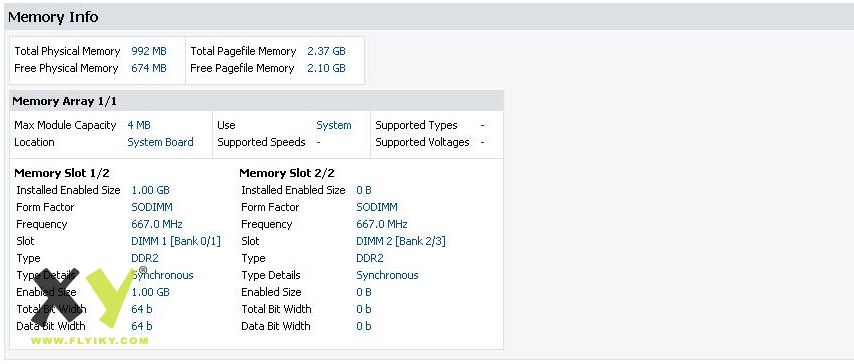The image size is (854, 364).
Task: Select DIMM 1 [Bank 0/1] slot value
Action: click(x=176, y=241)
